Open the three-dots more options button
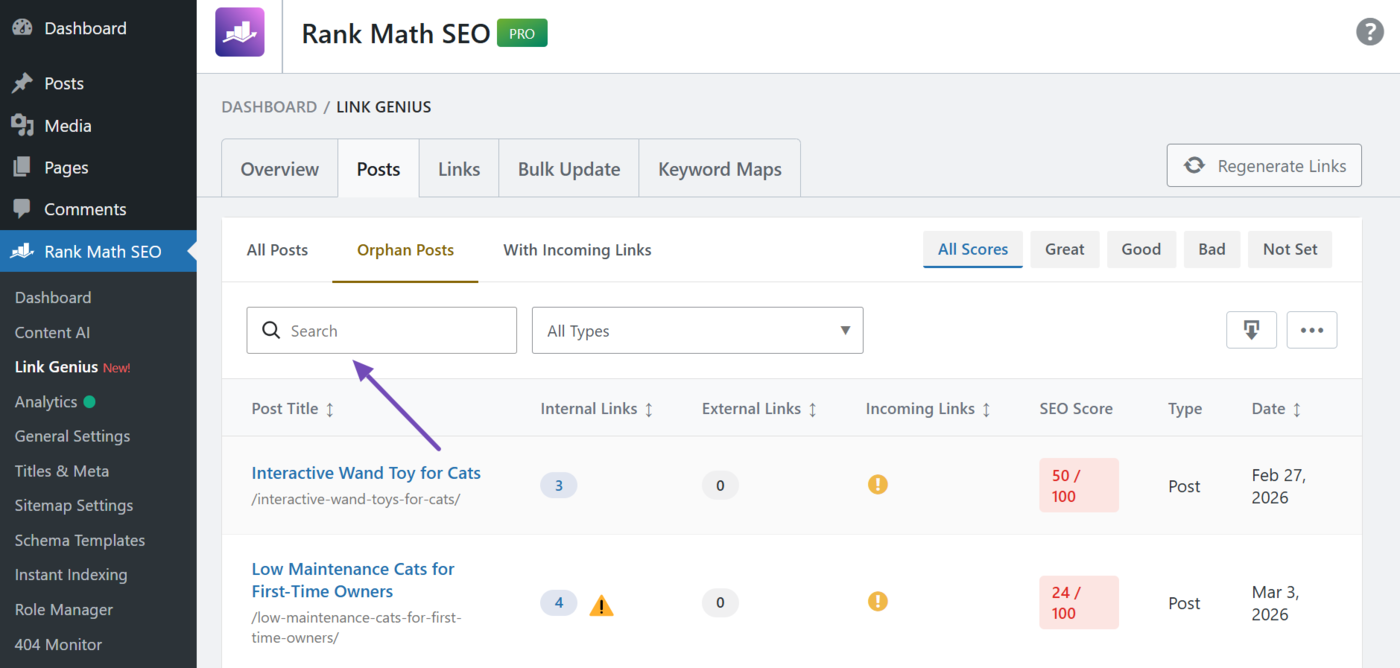The image size is (1400, 668). tap(1311, 330)
